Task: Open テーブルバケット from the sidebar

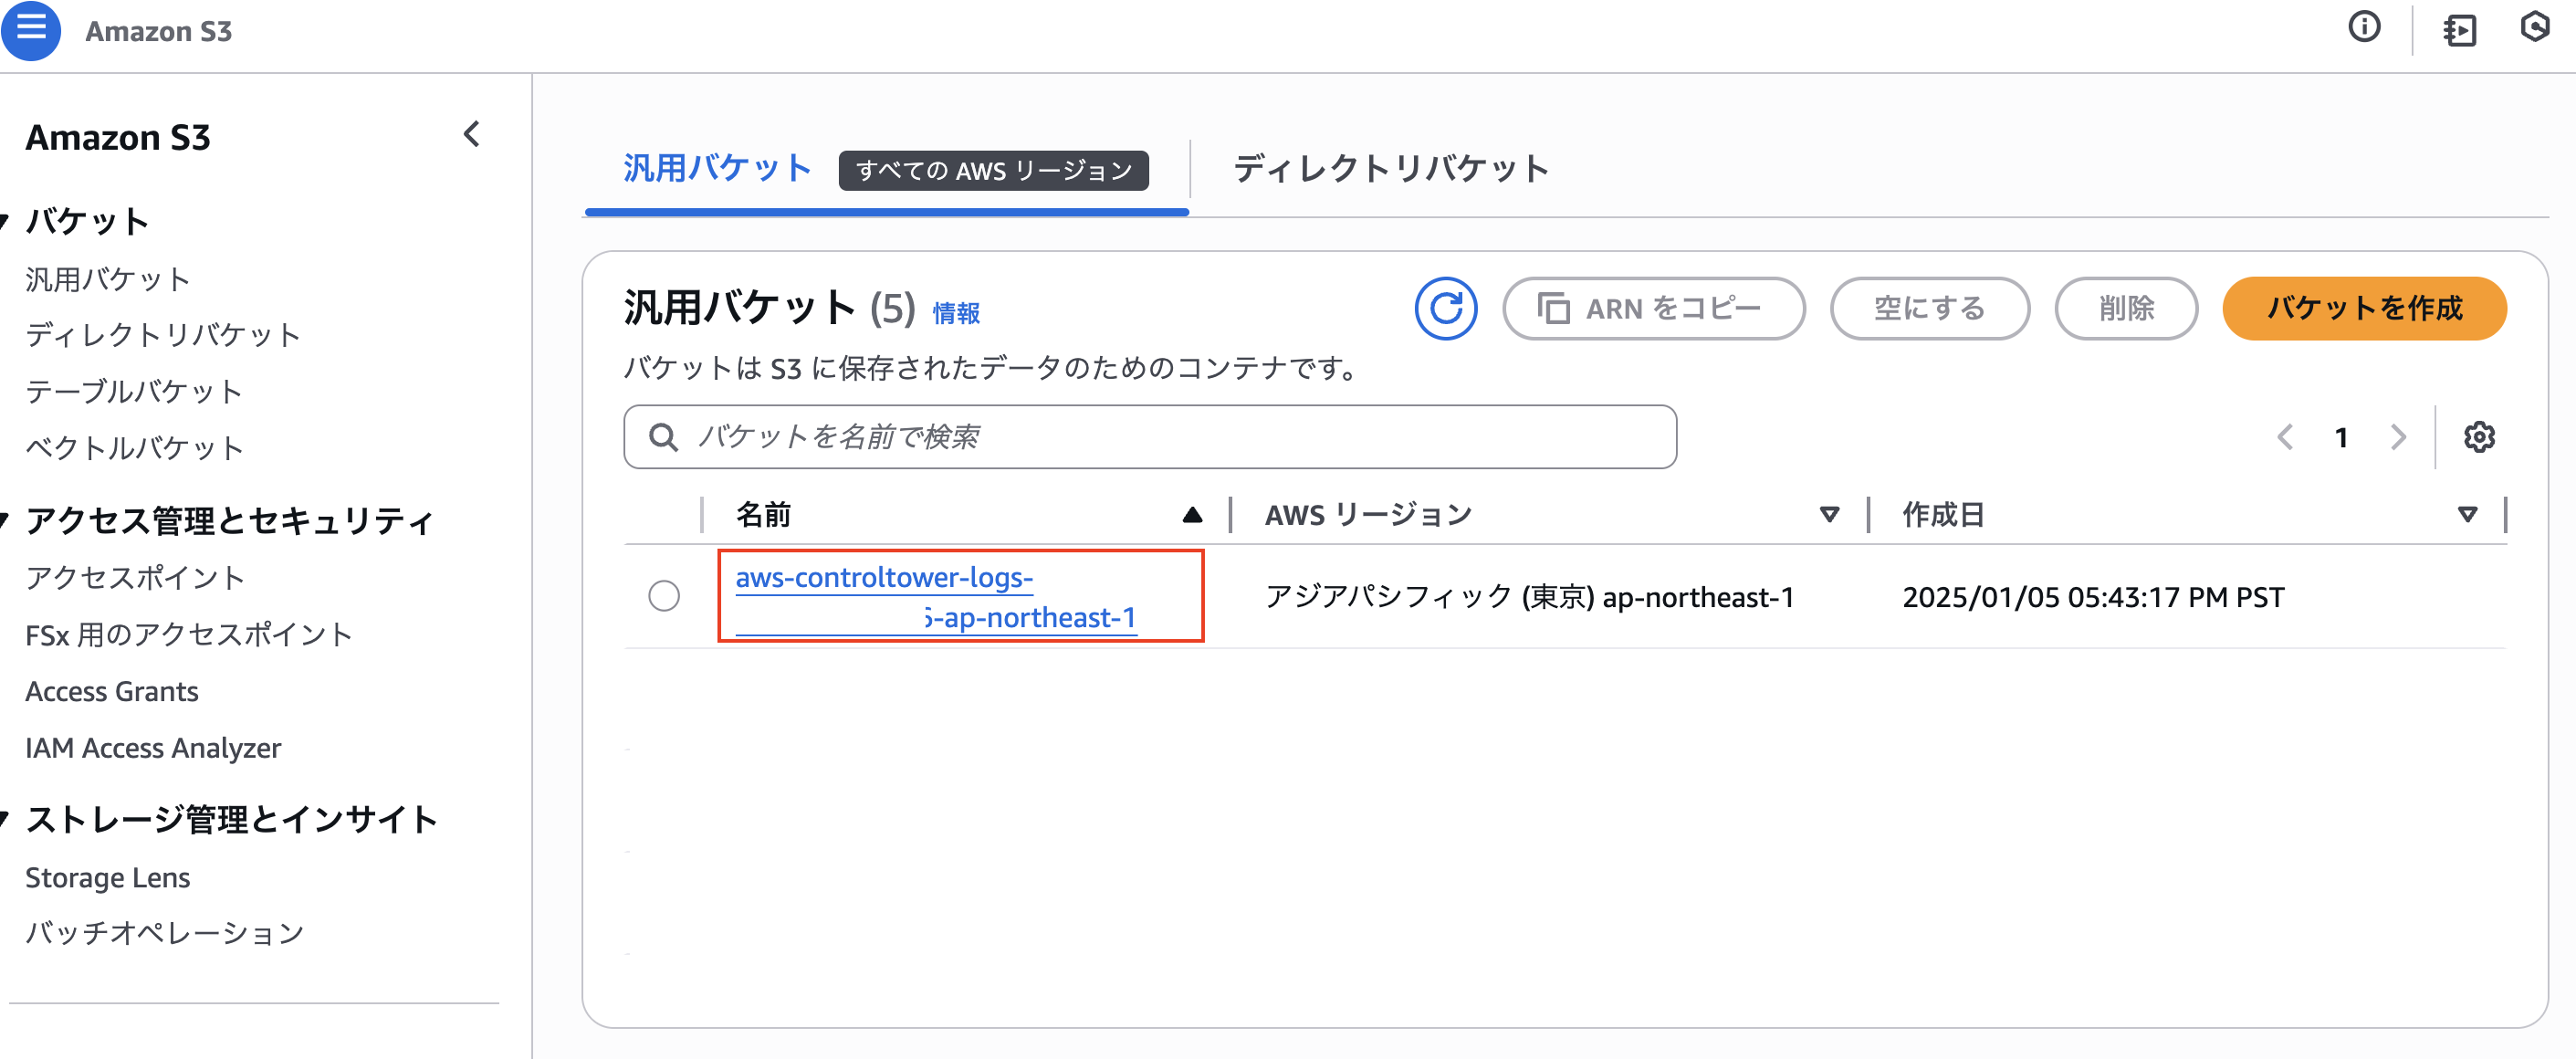Action: tap(133, 391)
